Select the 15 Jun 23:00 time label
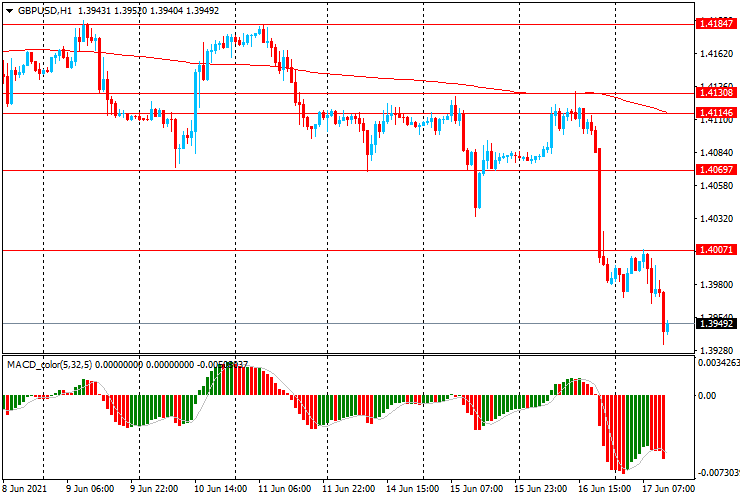This screenshot has height=500, width=740. [x=541, y=488]
